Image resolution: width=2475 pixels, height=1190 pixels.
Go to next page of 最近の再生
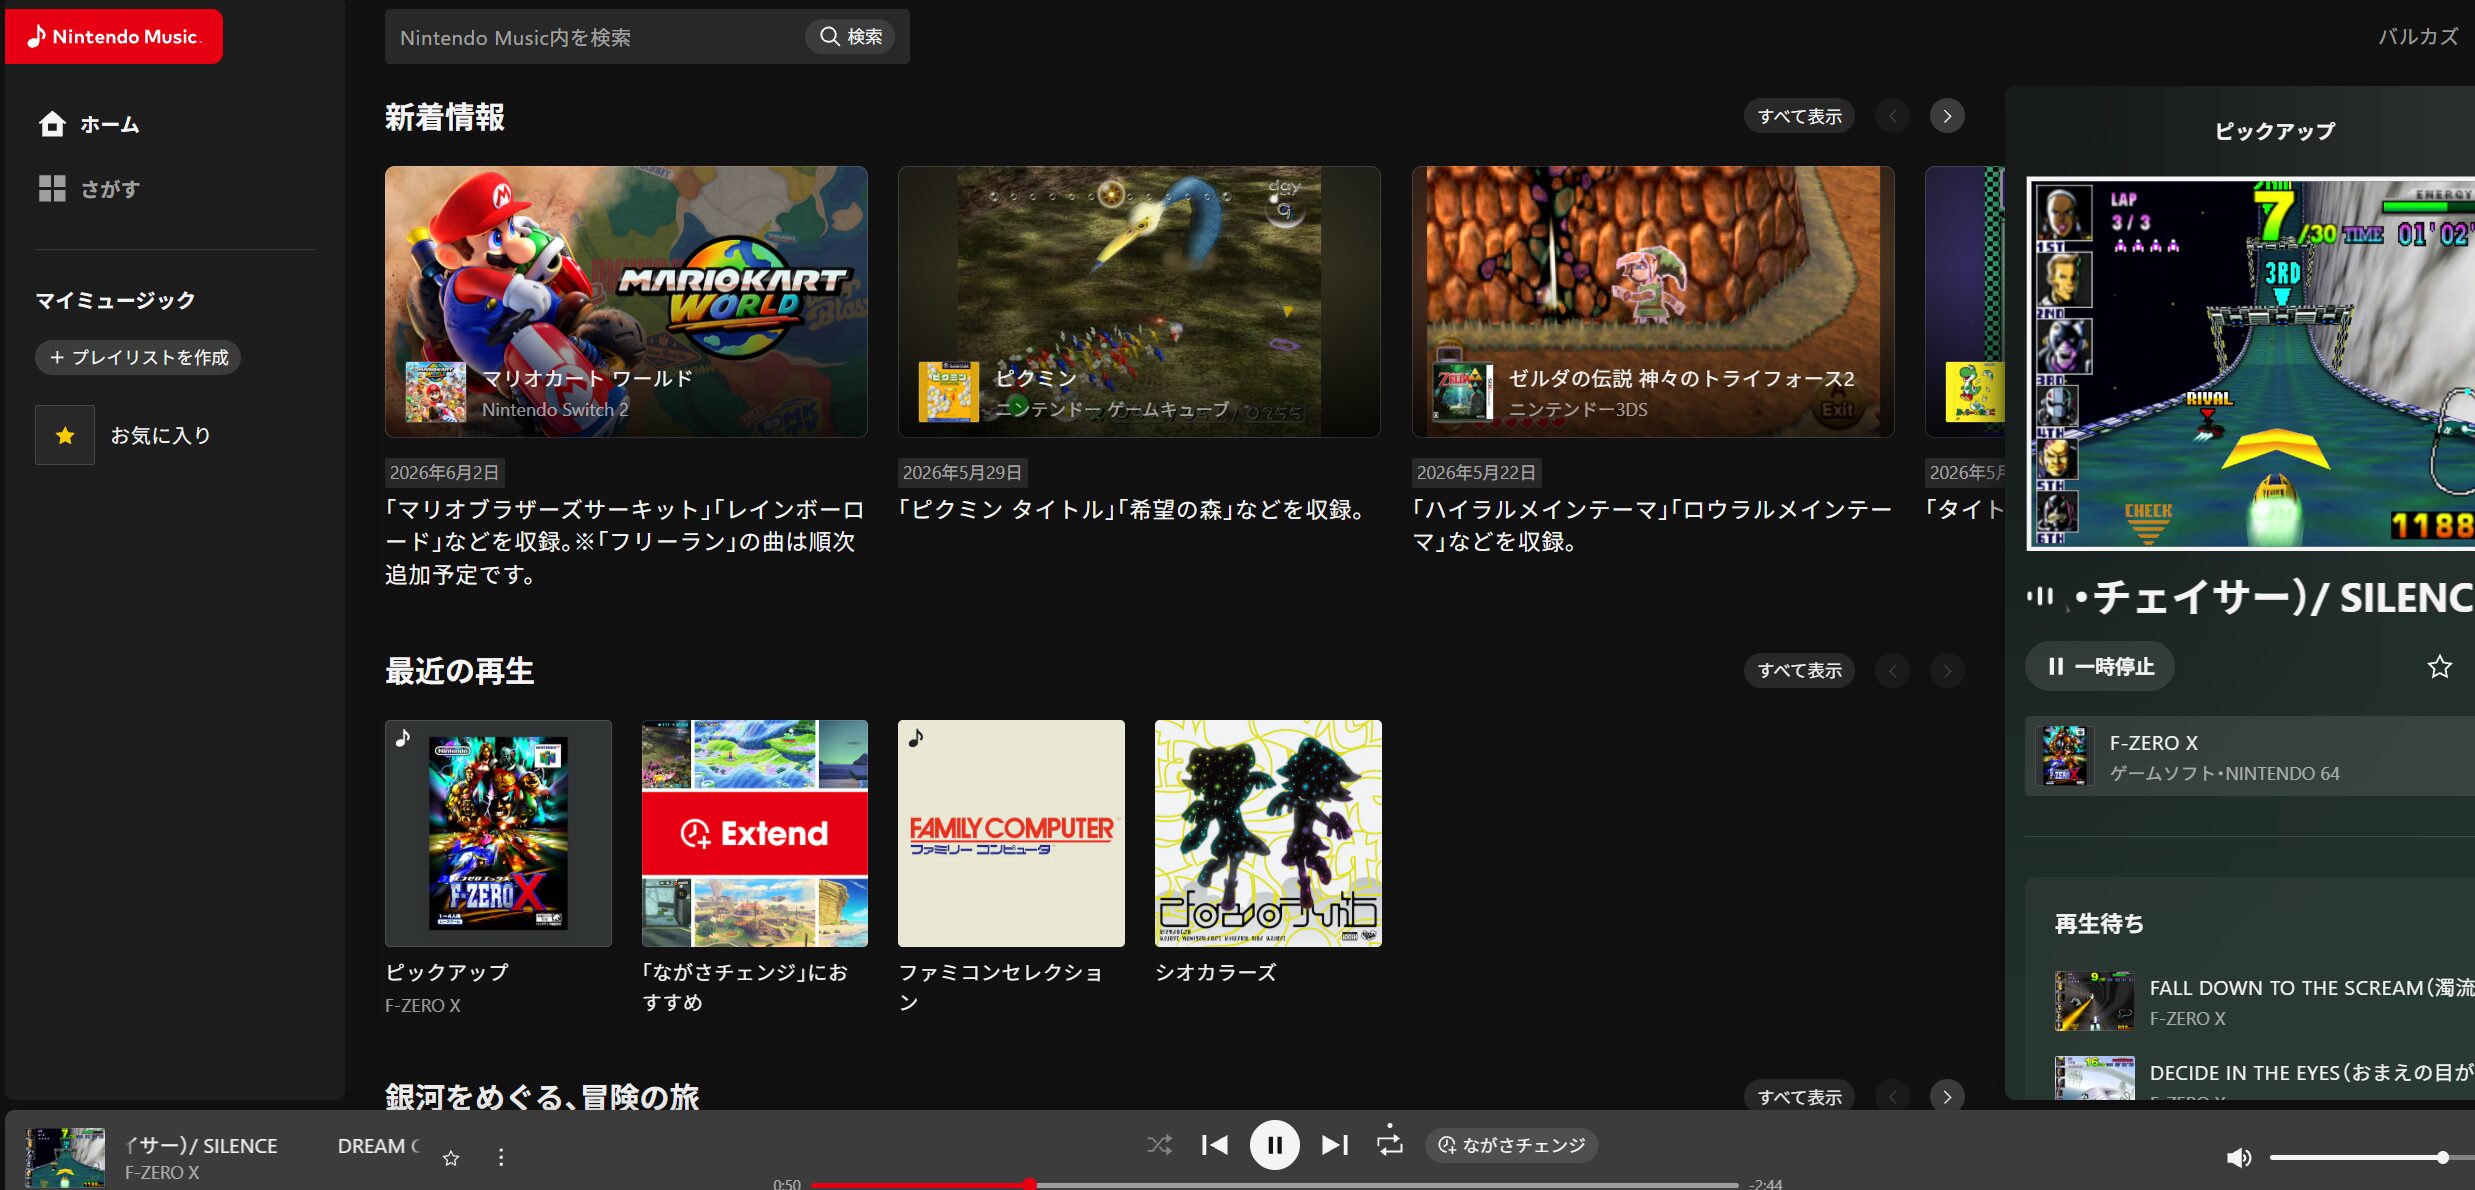1947,670
